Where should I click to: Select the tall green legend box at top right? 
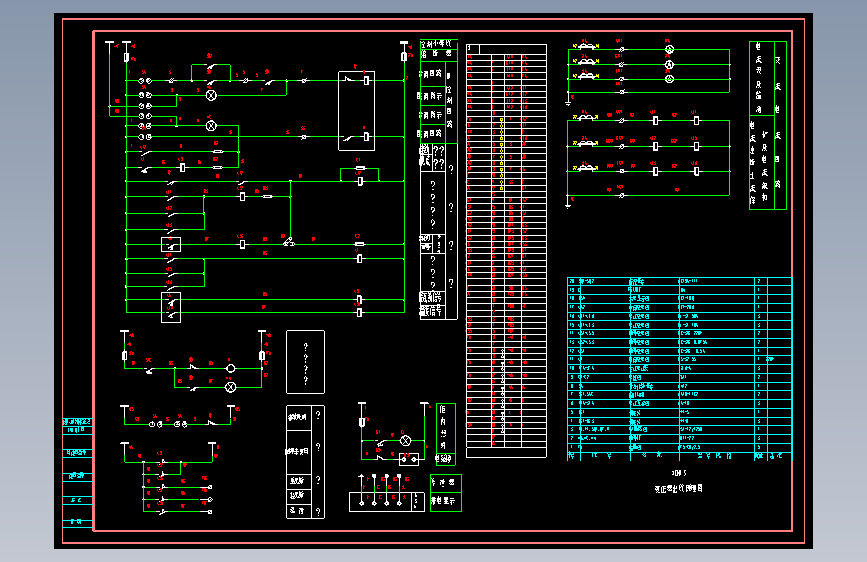(x=767, y=126)
